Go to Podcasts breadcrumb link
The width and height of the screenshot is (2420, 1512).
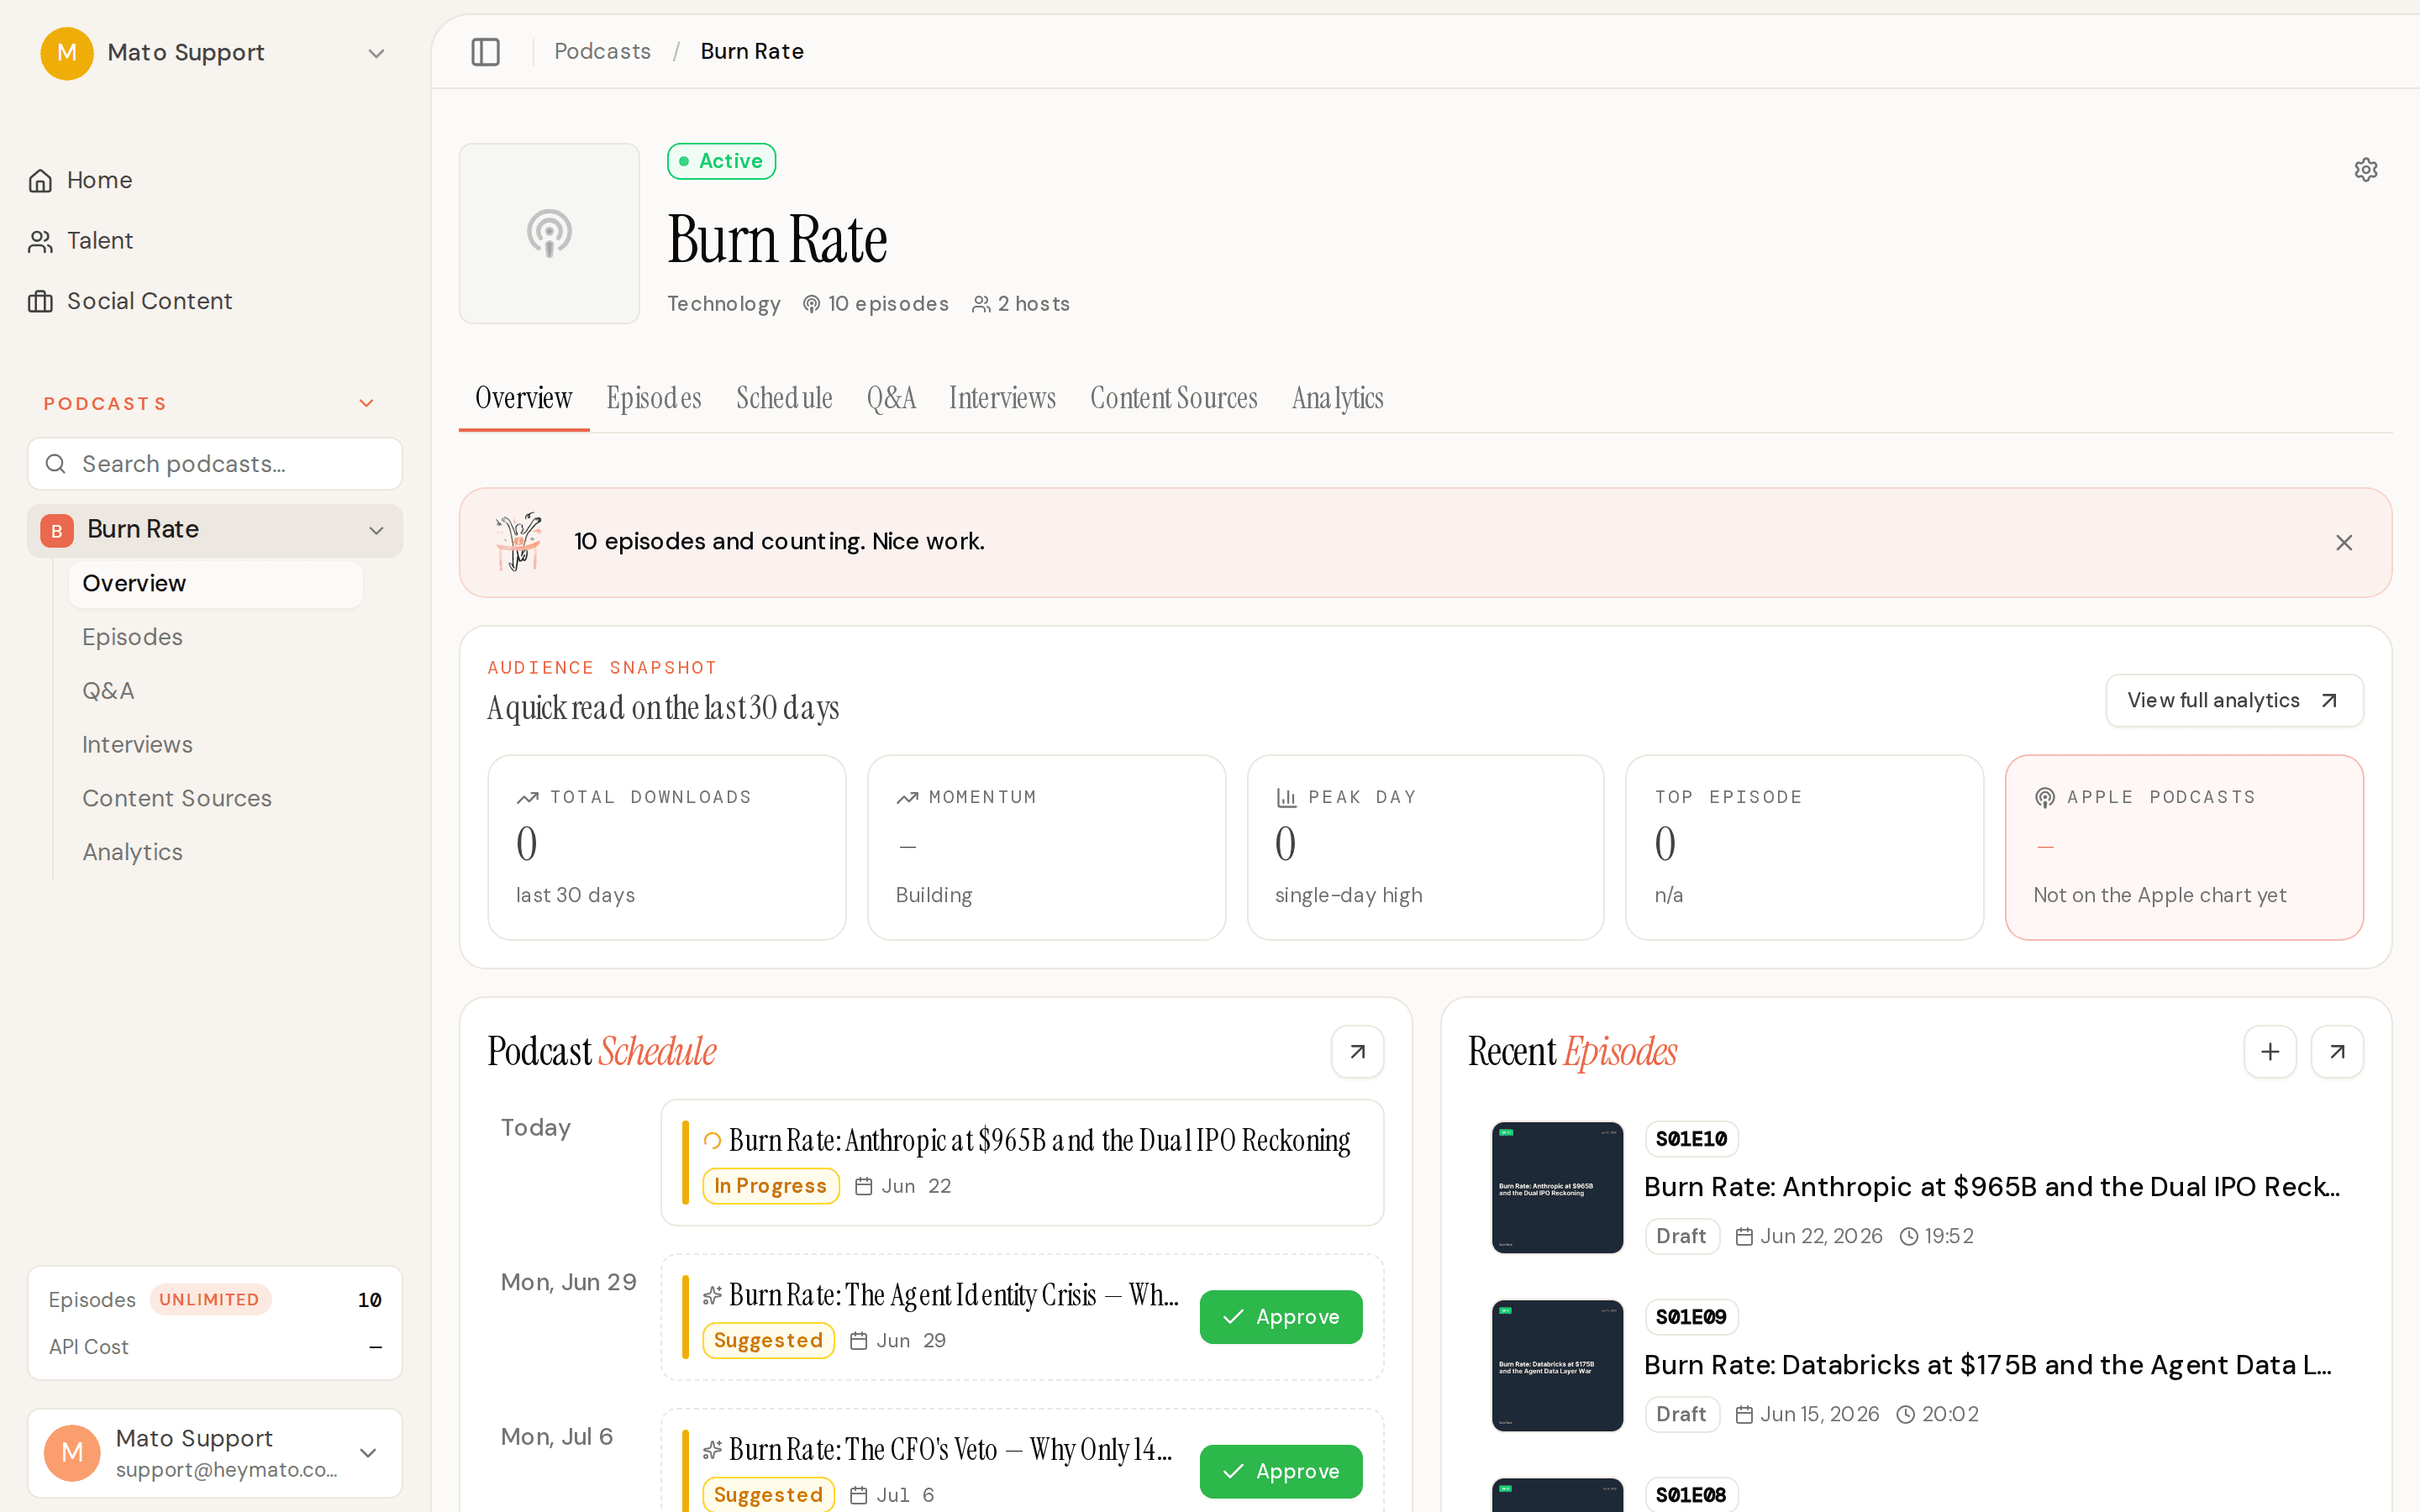click(x=602, y=51)
